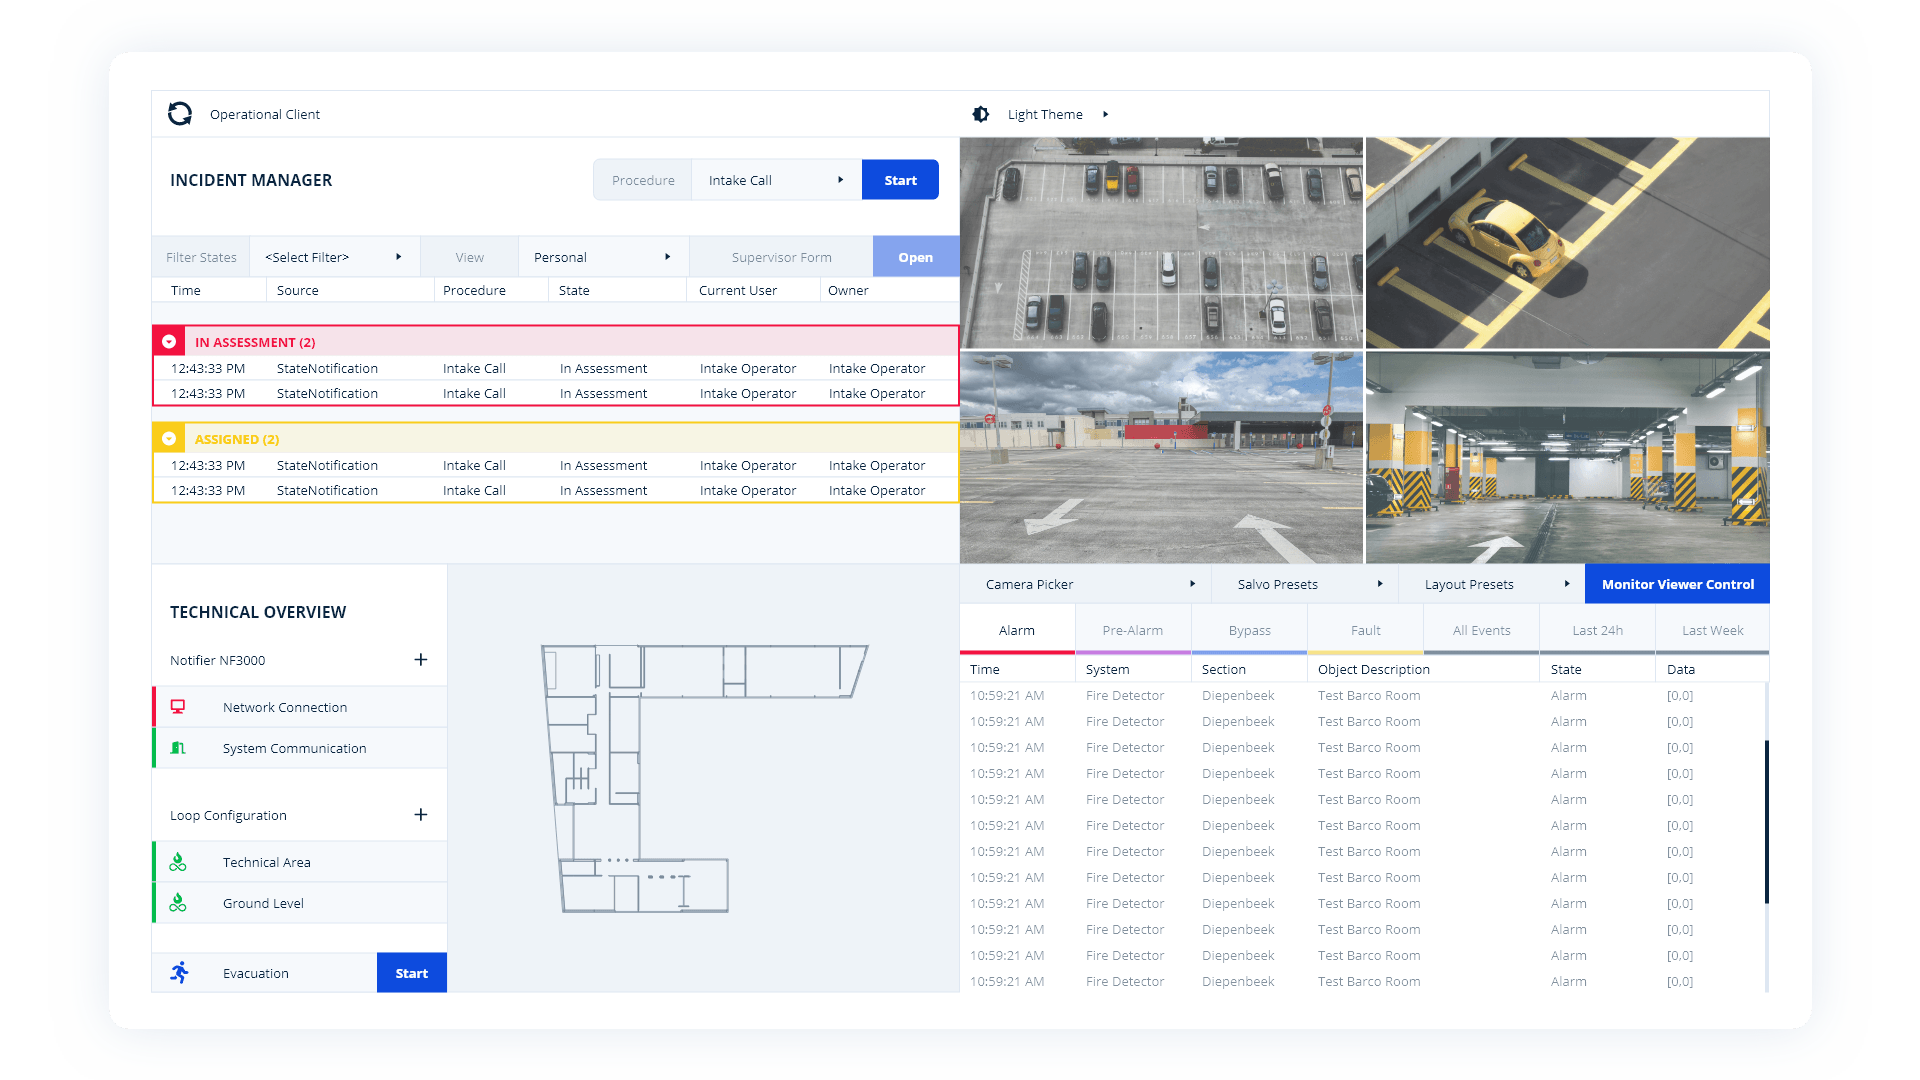The width and height of the screenshot is (1920, 1080).
Task: Click the Technical Area fire icon
Action: click(x=178, y=862)
